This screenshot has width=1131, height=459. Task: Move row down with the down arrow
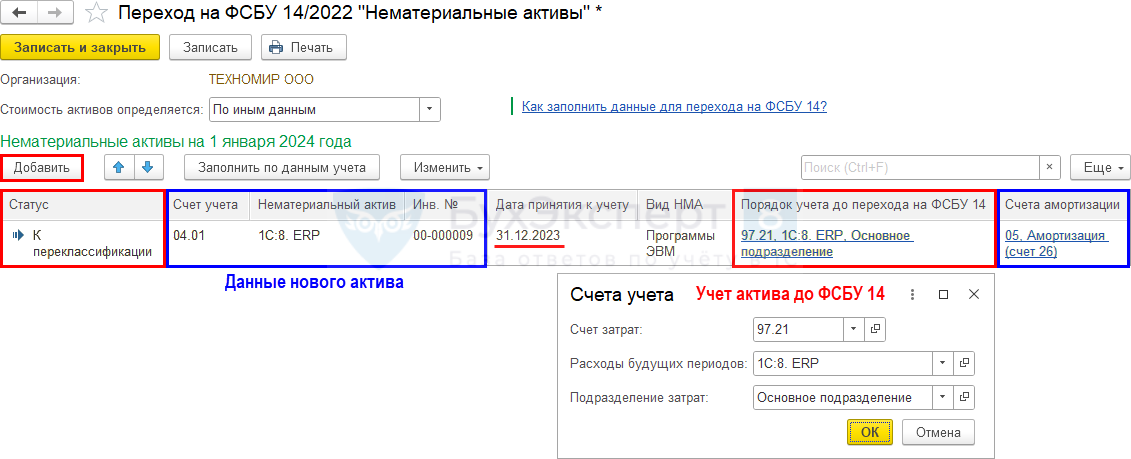pos(147,168)
